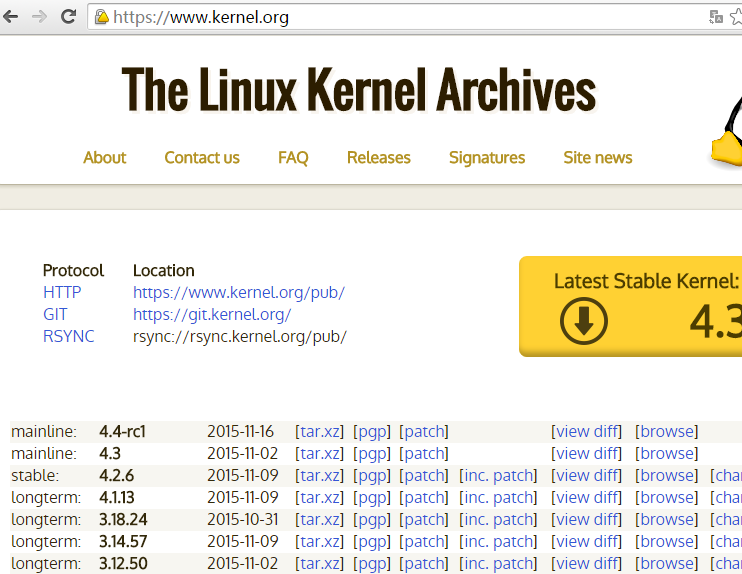Navigate to Releases
The height and width of the screenshot is (574, 742).
click(379, 158)
